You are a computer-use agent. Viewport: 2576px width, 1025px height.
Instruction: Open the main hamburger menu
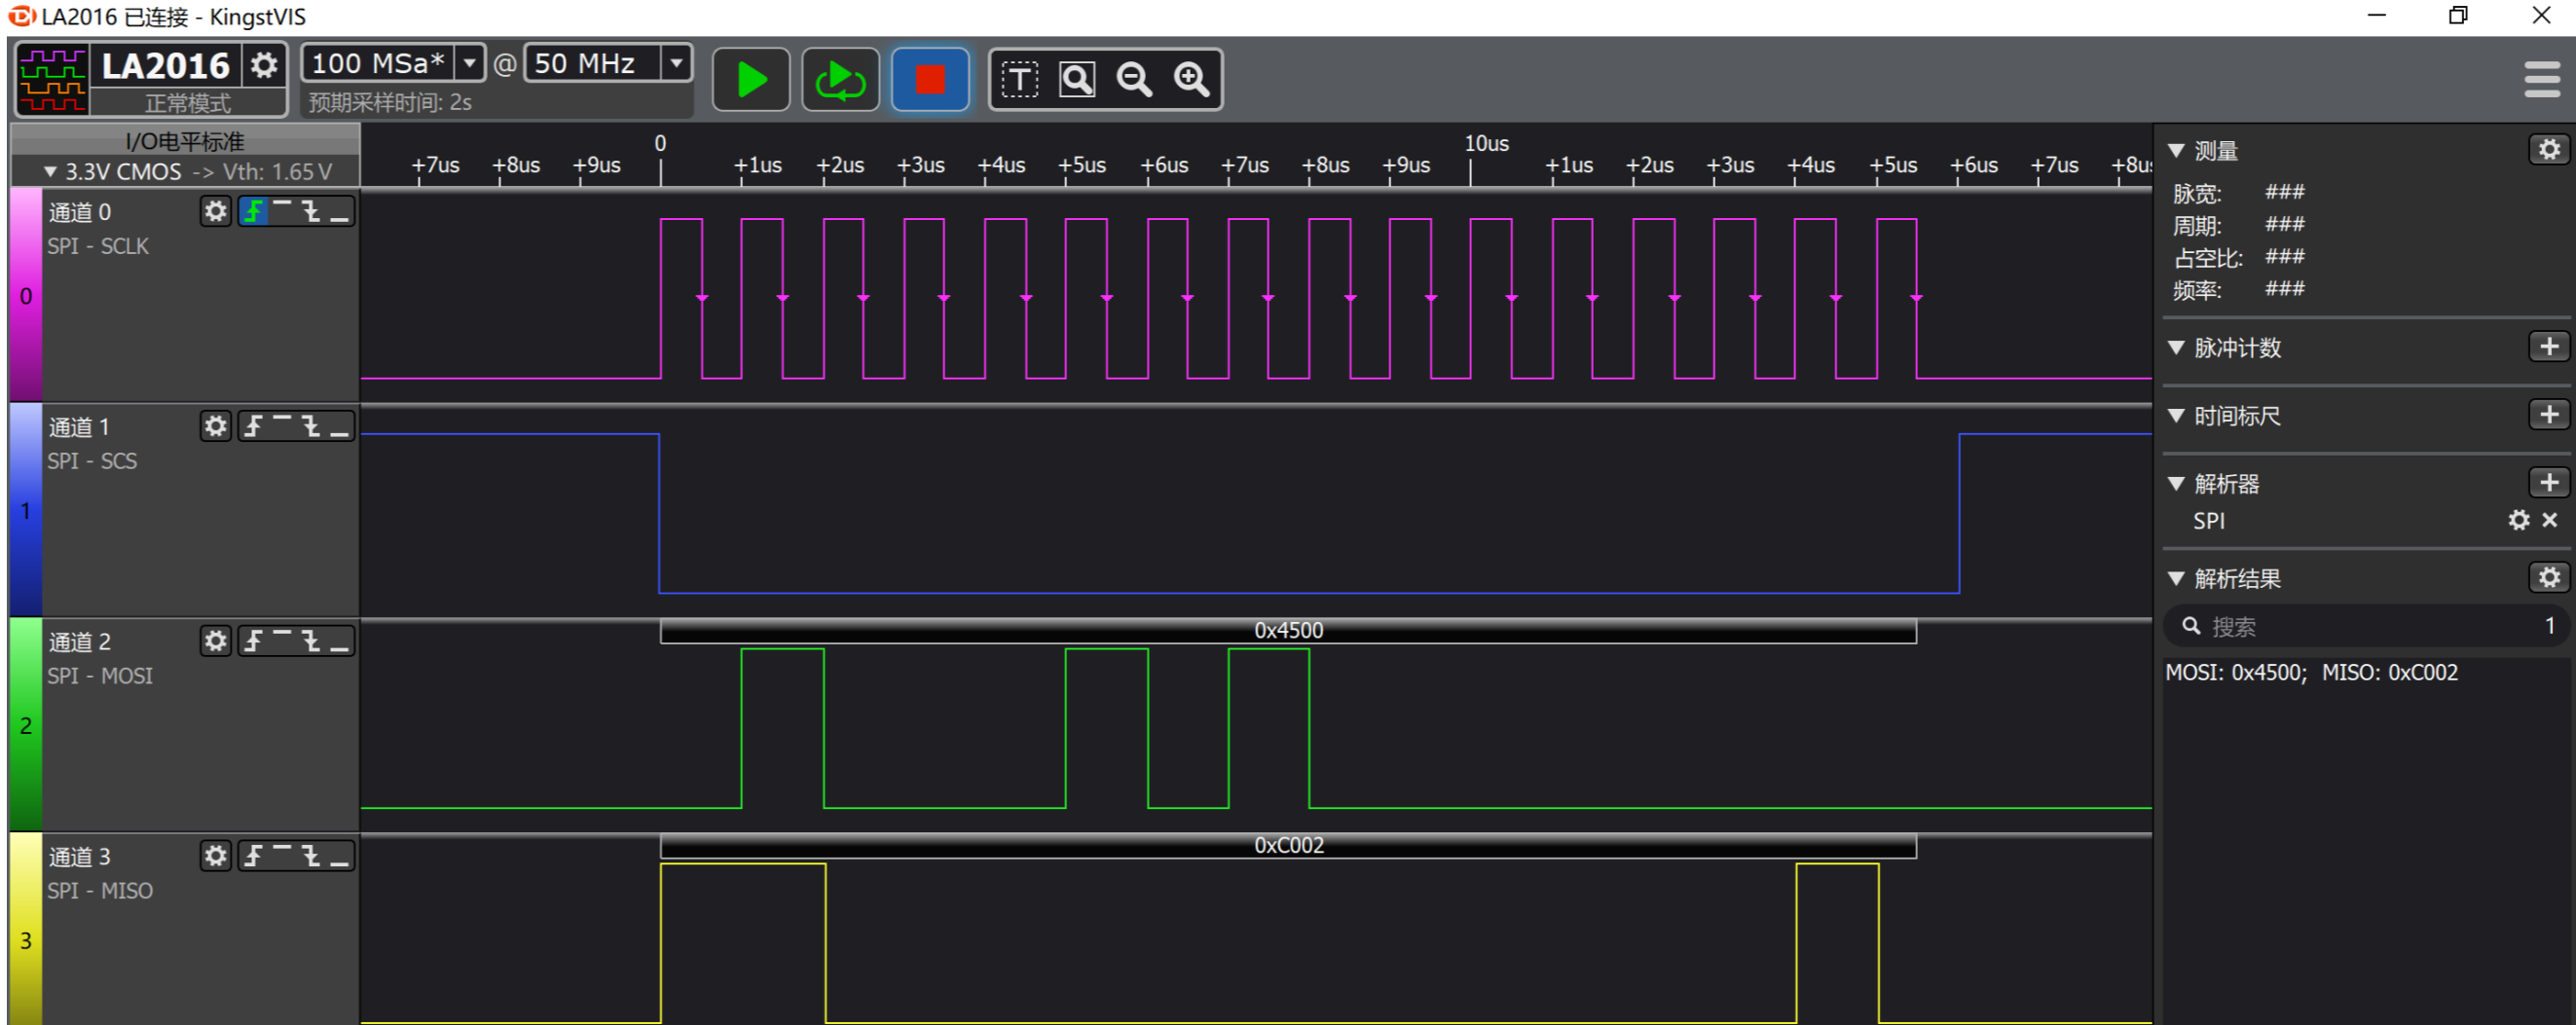2541,80
